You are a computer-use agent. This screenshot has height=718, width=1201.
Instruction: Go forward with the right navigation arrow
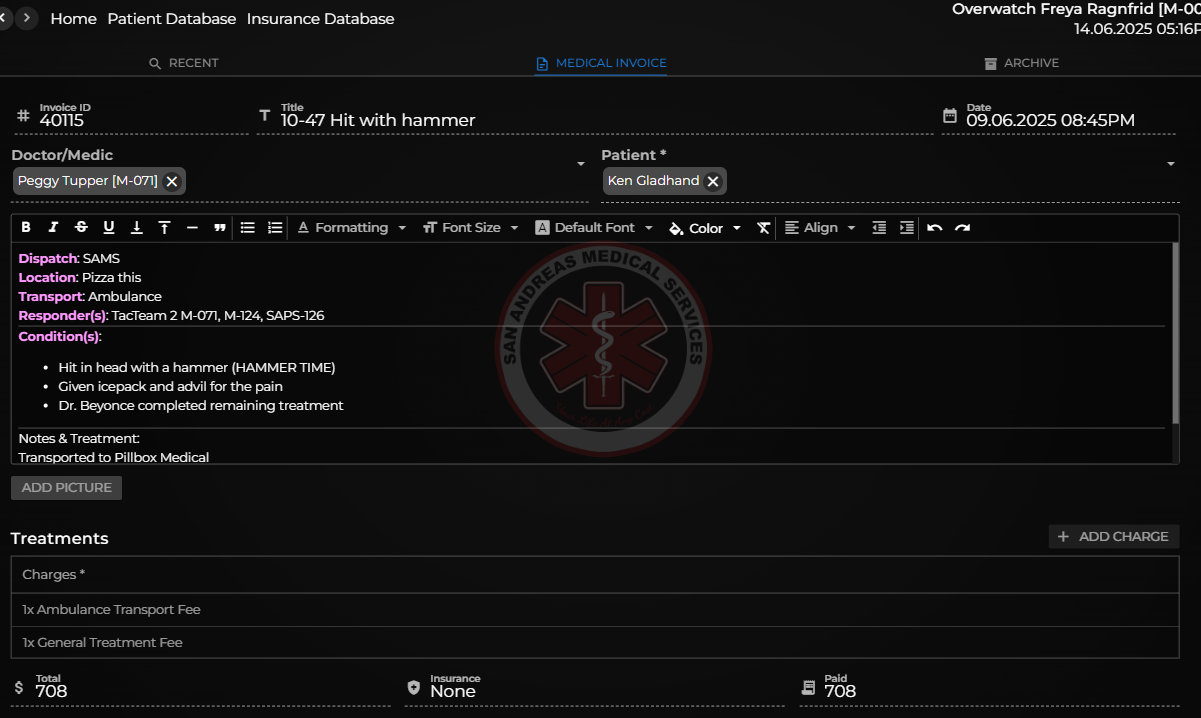pyautogui.click(x=27, y=18)
